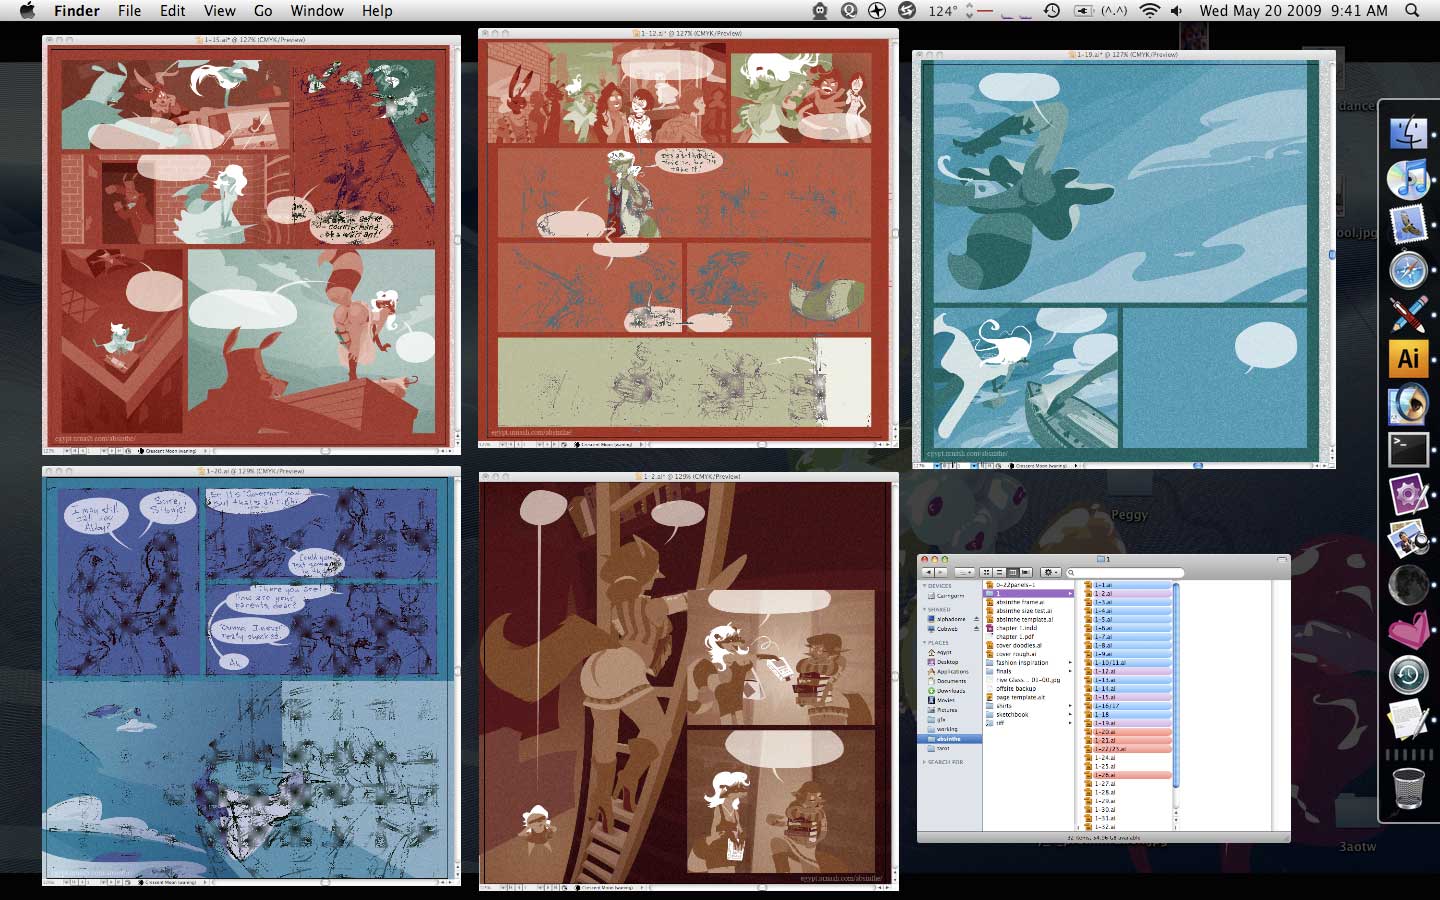Switch Finder to list view
The width and height of the screenshot is (1440, 900).
point(999,573)
